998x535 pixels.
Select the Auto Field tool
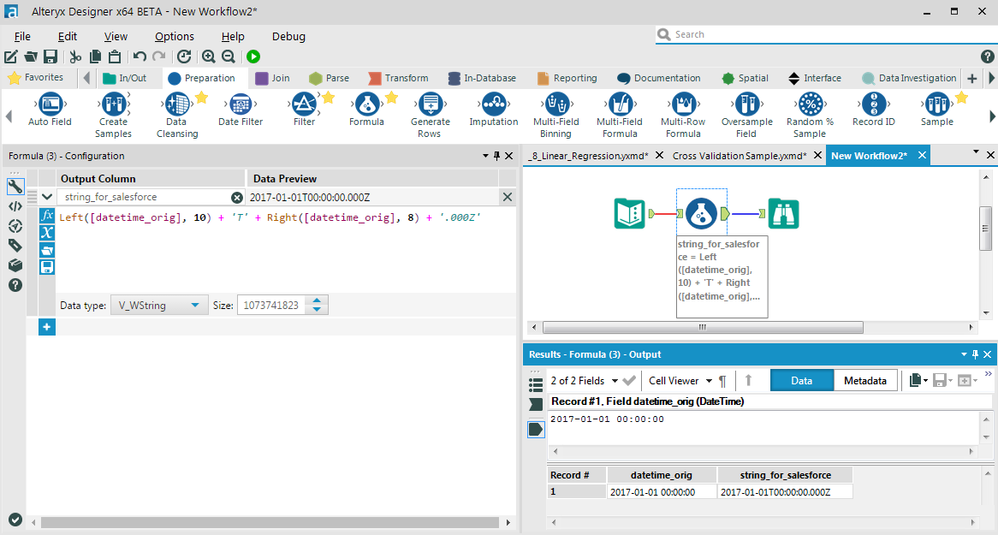(x=50, y=109)
